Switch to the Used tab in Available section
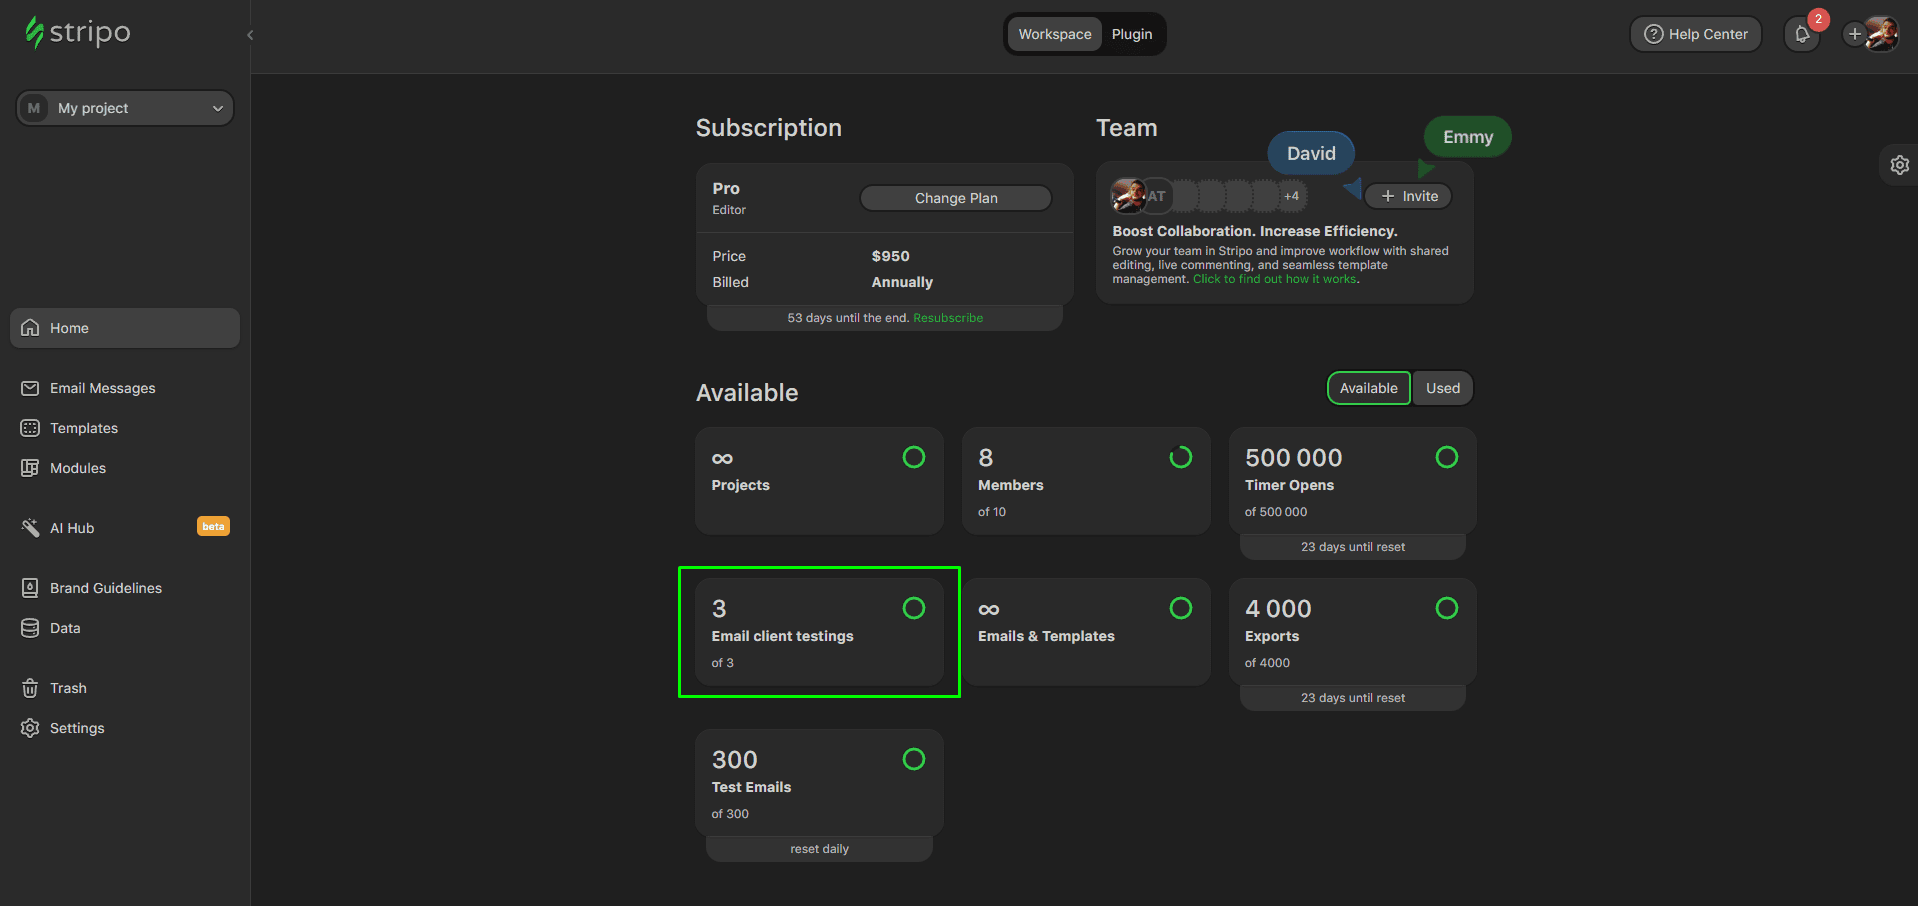1918x906 pixels. (x=1441, y=388)
